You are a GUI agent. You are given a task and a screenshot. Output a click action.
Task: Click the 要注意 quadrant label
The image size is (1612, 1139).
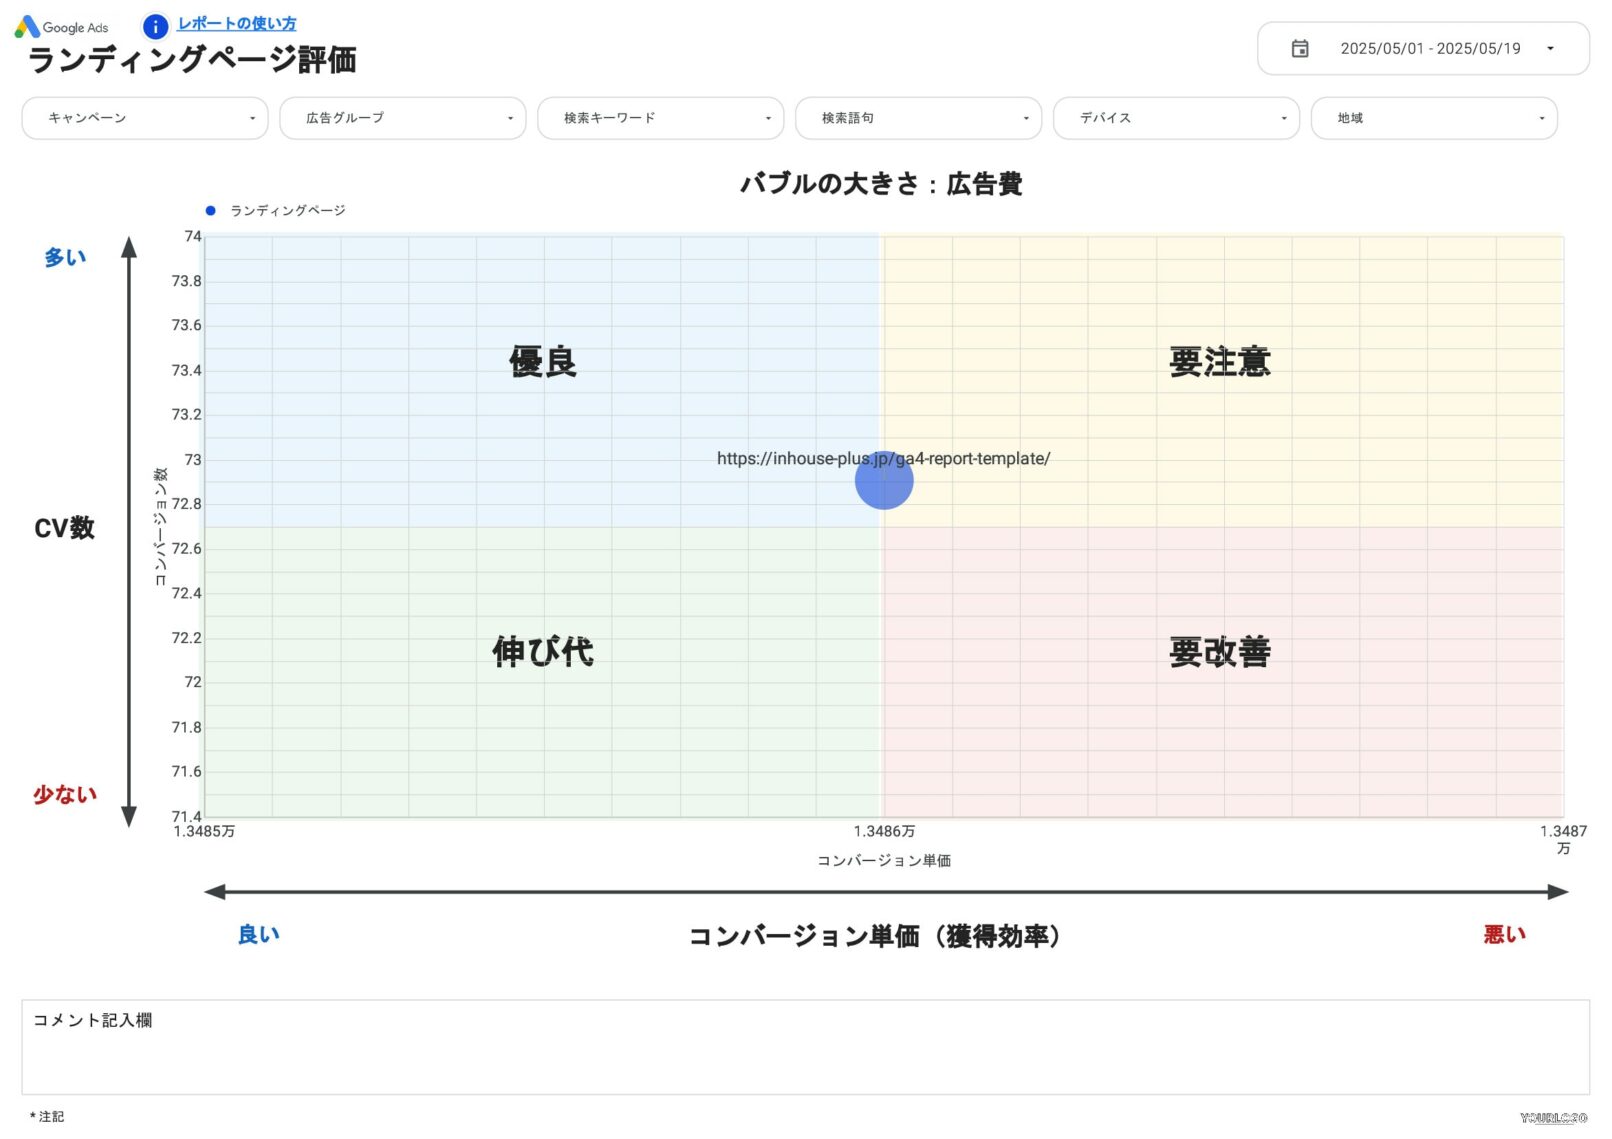1220,362
